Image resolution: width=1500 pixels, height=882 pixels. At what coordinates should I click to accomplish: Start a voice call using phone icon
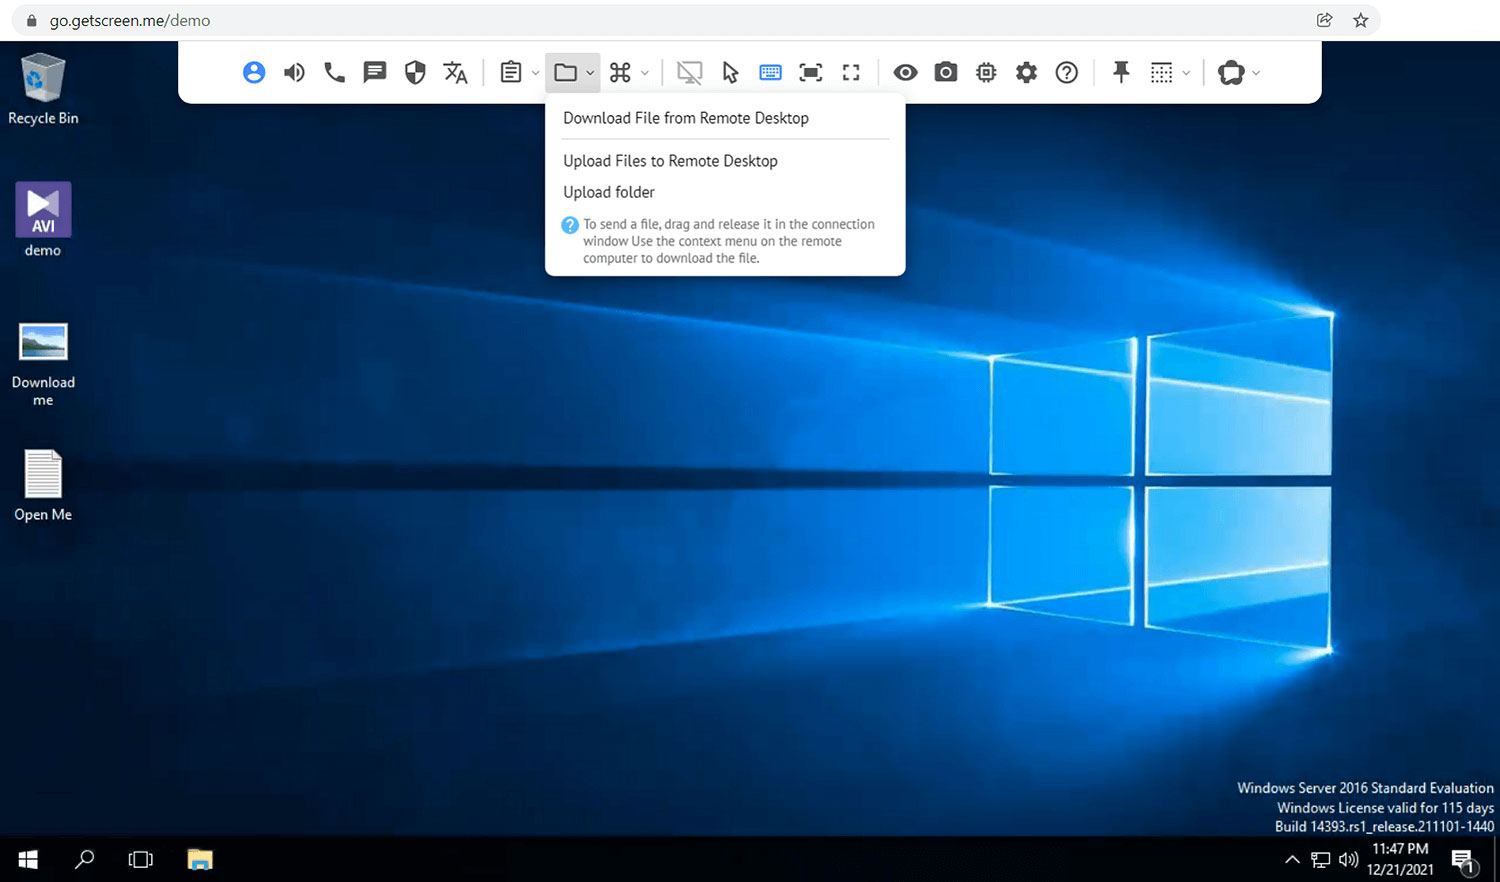(334, 72)
